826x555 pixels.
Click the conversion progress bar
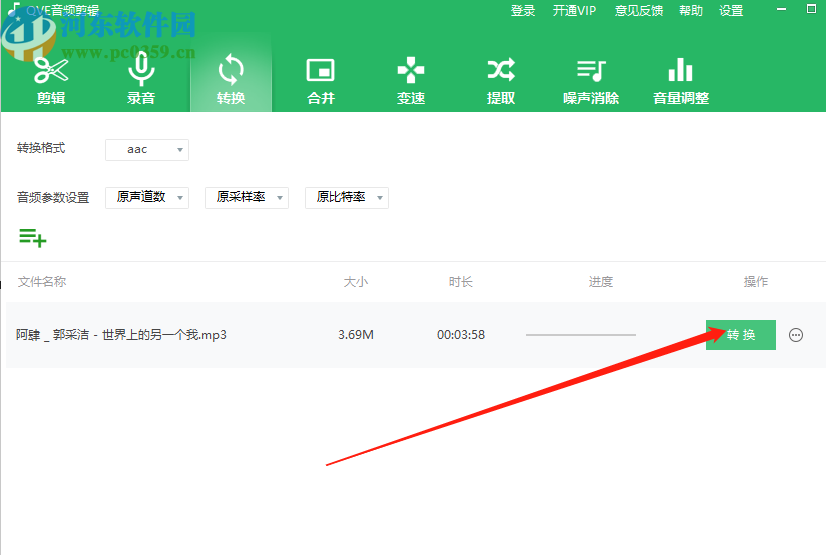click(581, 335)
